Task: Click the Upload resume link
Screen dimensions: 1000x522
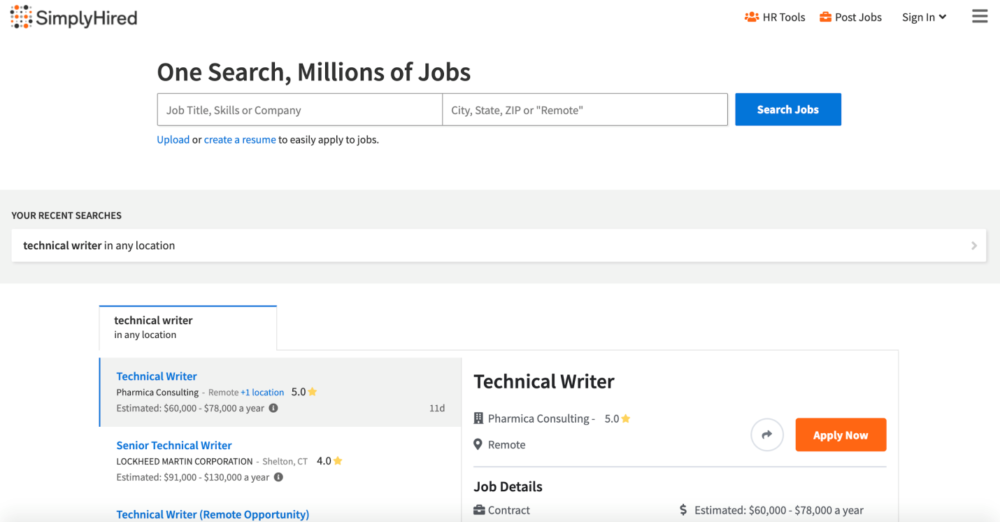Action: pos(173,140)
